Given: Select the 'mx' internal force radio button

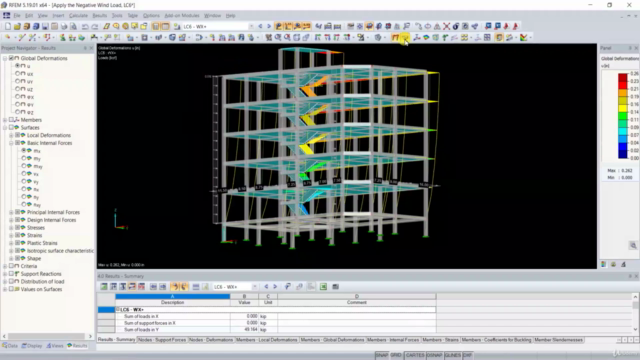Looking at the screenshot, I should pyautogui.click(x=24, y=151).
